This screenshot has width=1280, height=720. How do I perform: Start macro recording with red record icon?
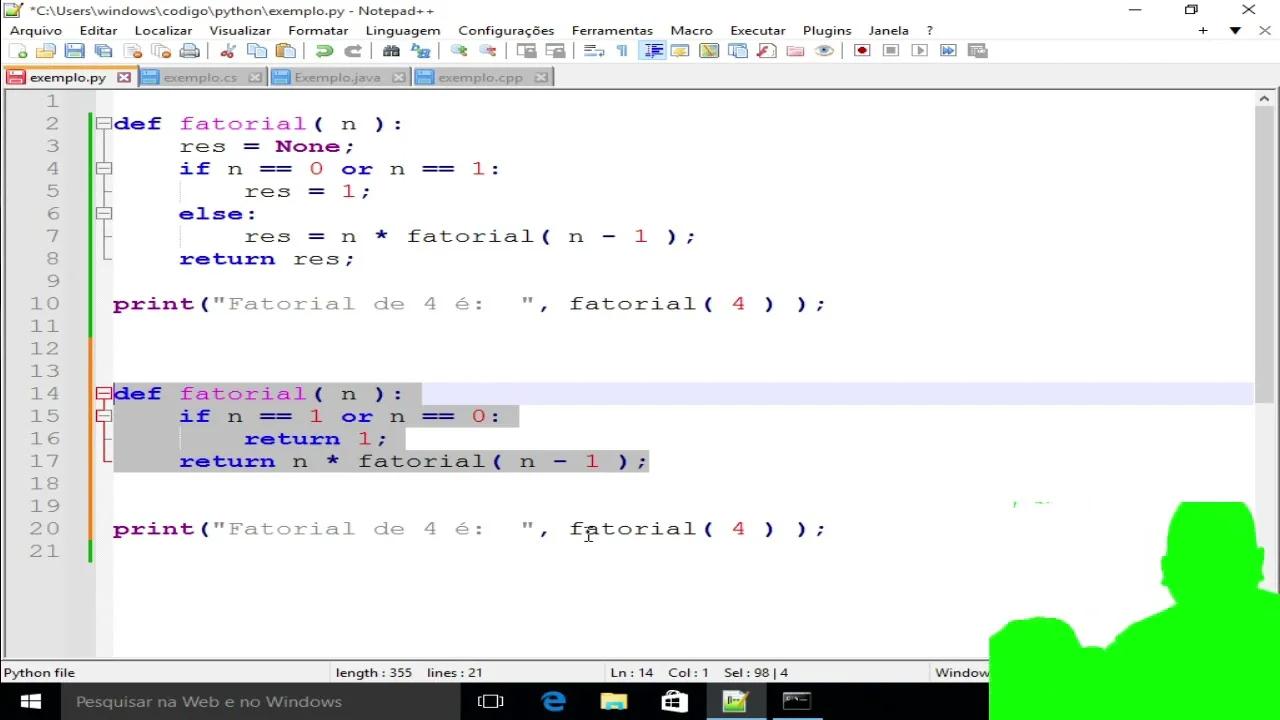coord(862,51)
